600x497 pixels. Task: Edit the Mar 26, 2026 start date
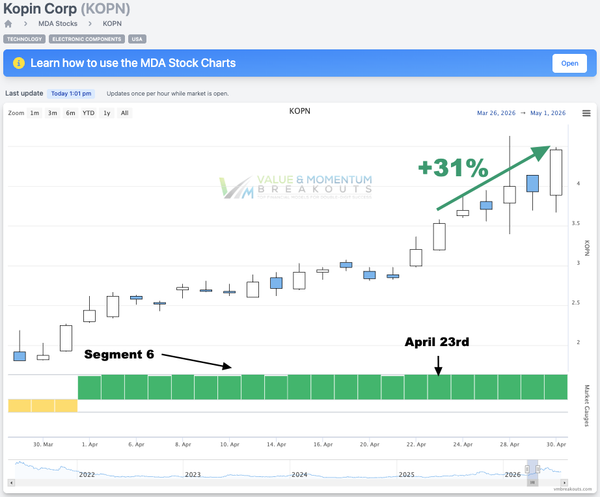tap(496, 113)
